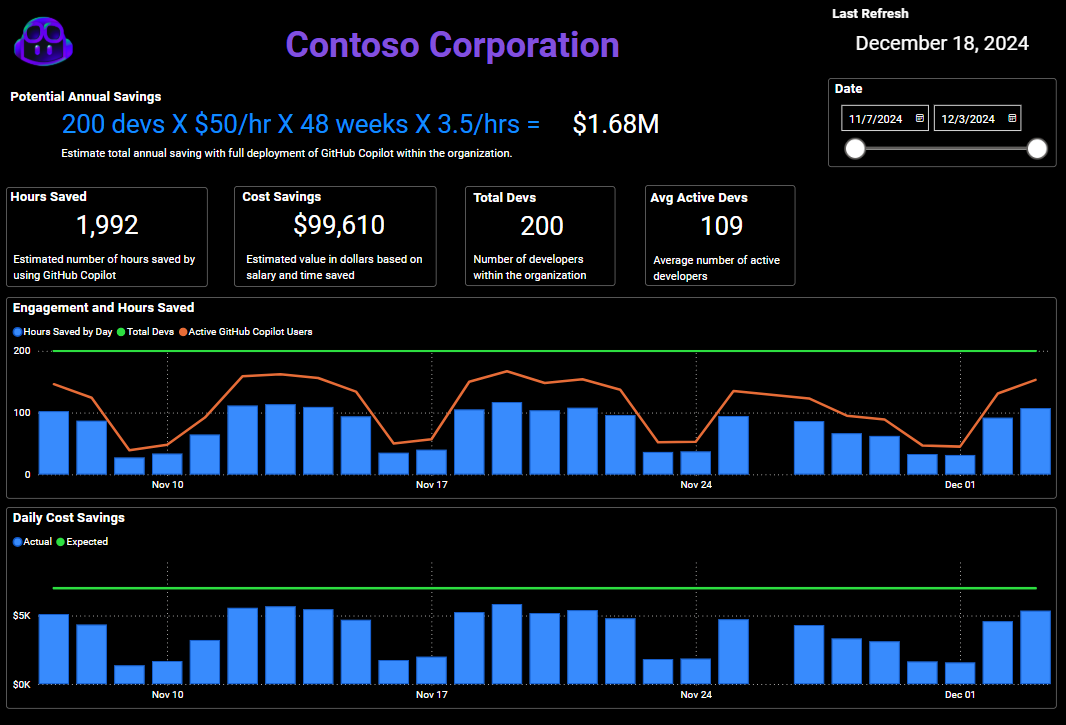Click the Daily Cost Savings chart title

(x=69, y=518)
